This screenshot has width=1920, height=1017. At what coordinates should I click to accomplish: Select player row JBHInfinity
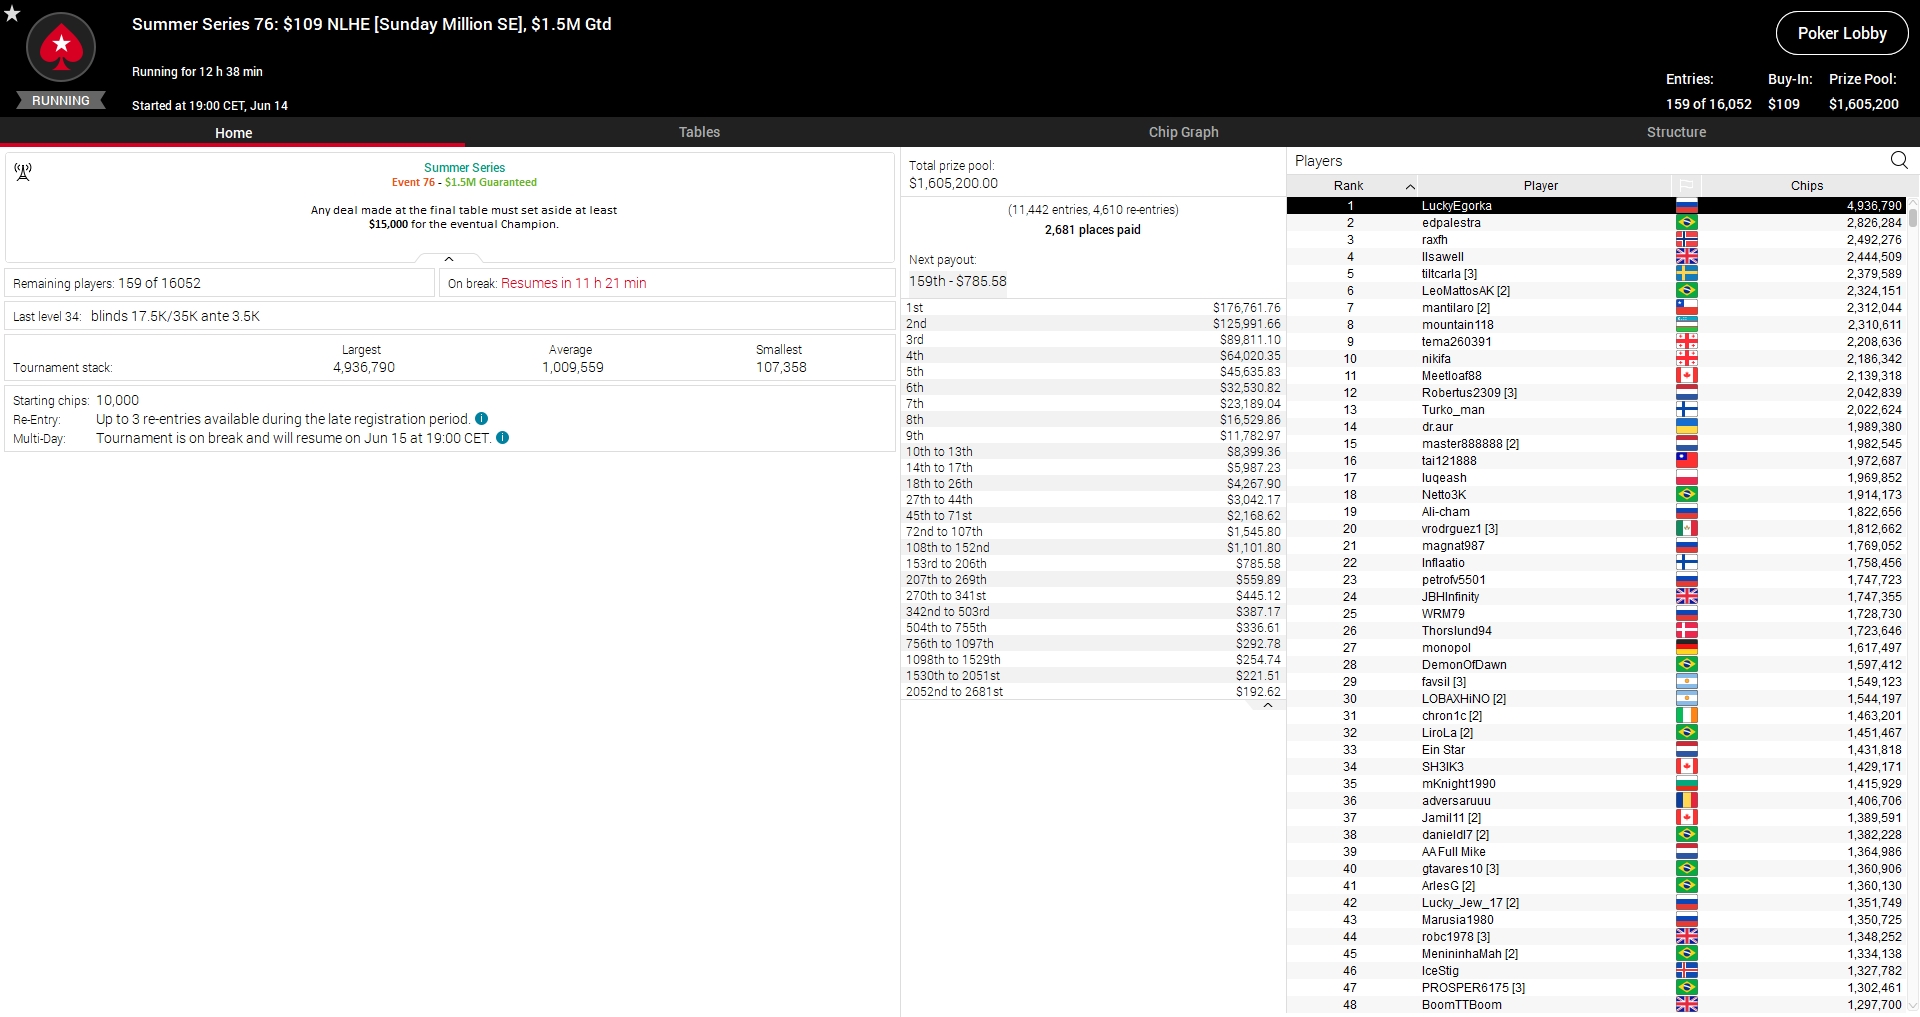click(x=1597, y=597)
